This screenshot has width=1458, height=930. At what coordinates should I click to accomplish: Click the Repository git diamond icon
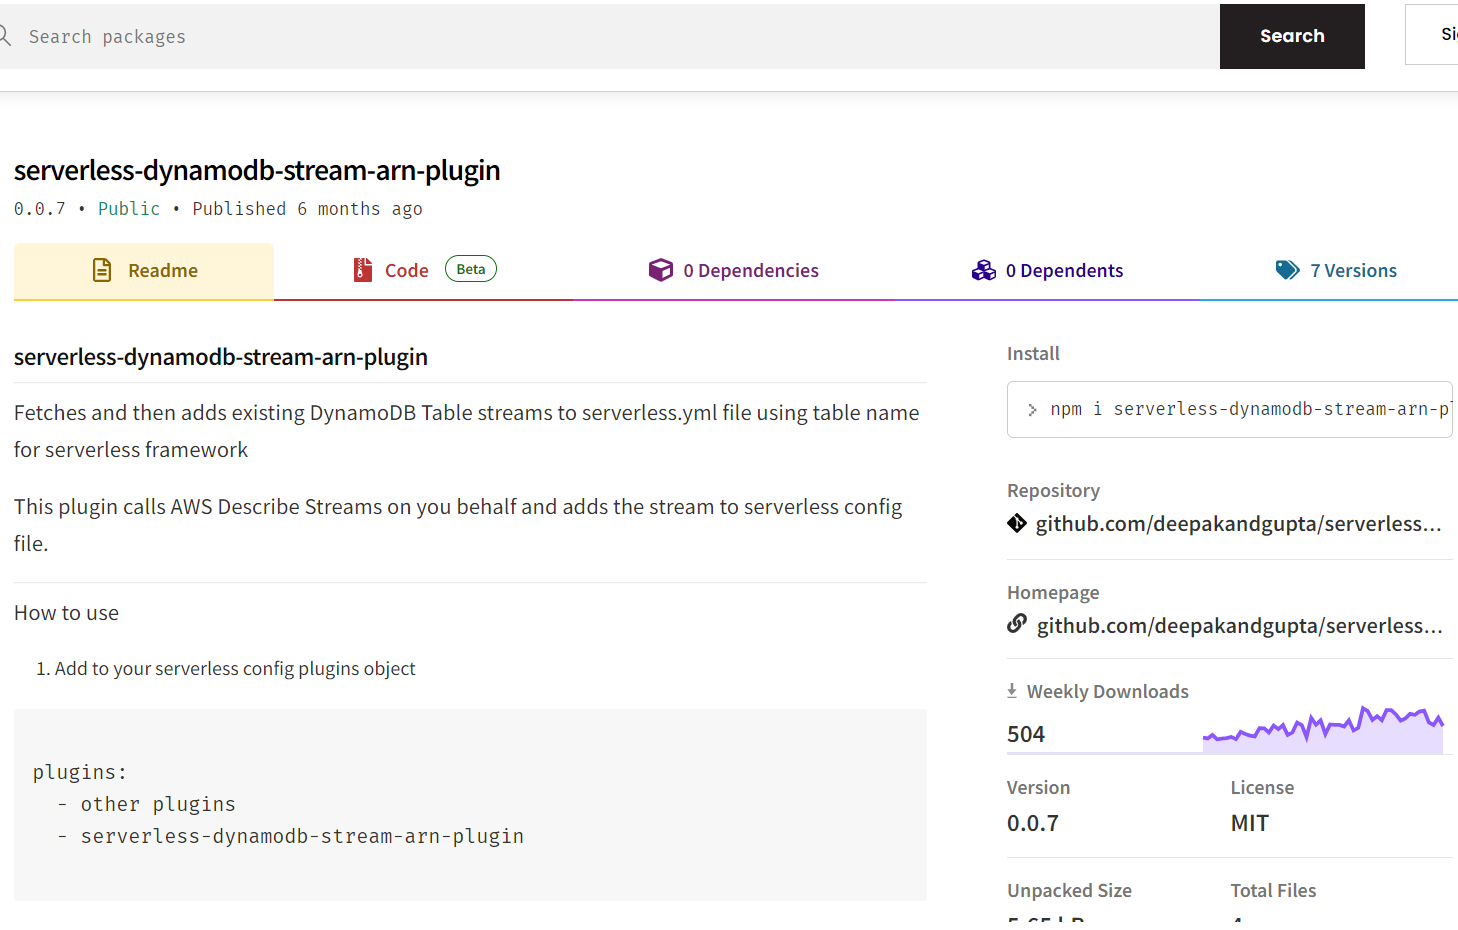pyautogui.click(x=1017, y=523)
